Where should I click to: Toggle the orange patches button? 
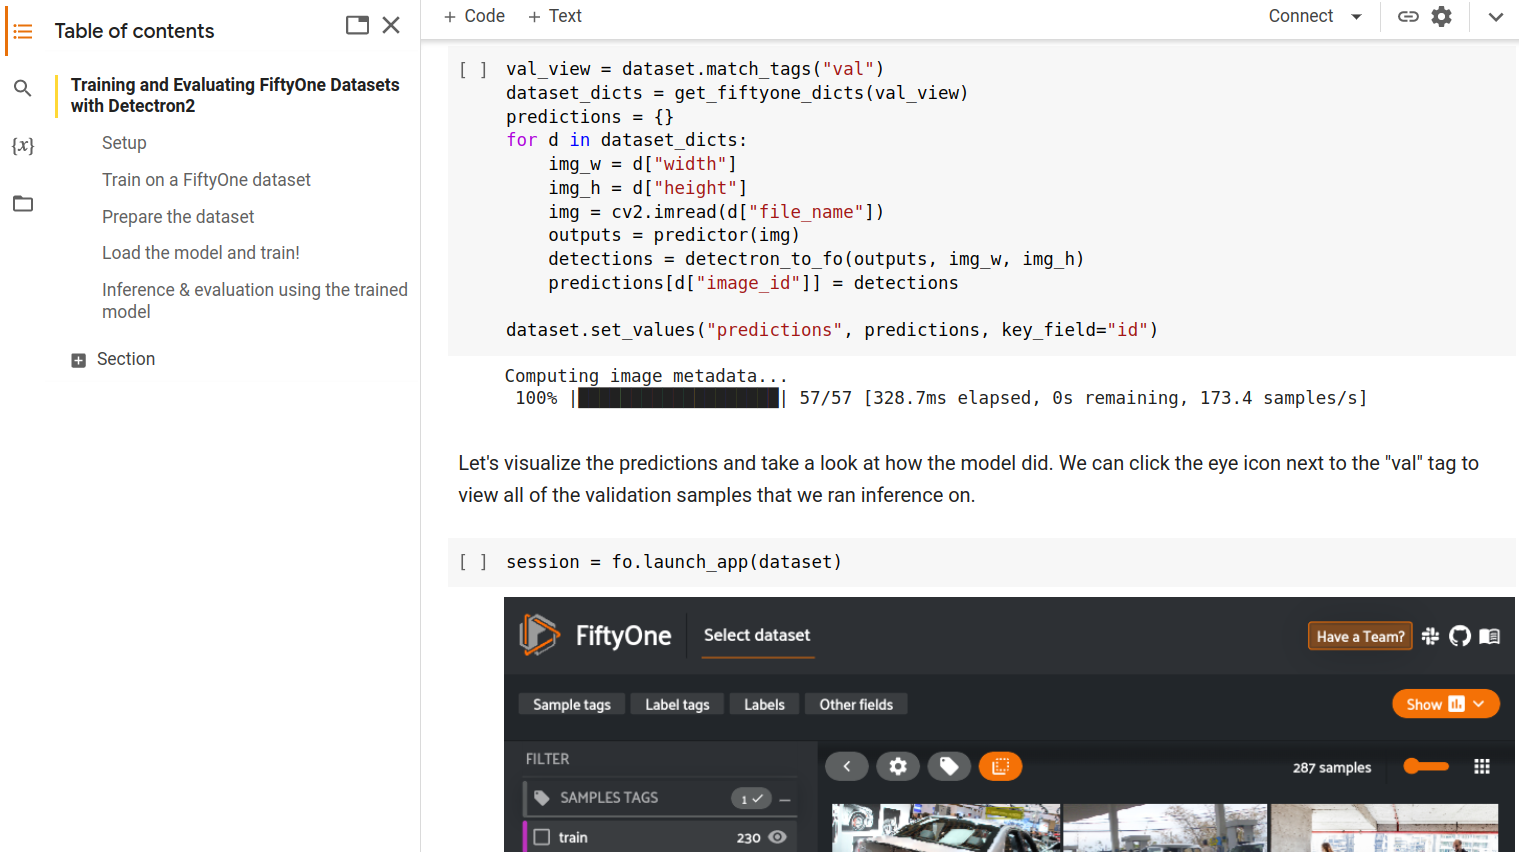click(x=1000, y=766)
